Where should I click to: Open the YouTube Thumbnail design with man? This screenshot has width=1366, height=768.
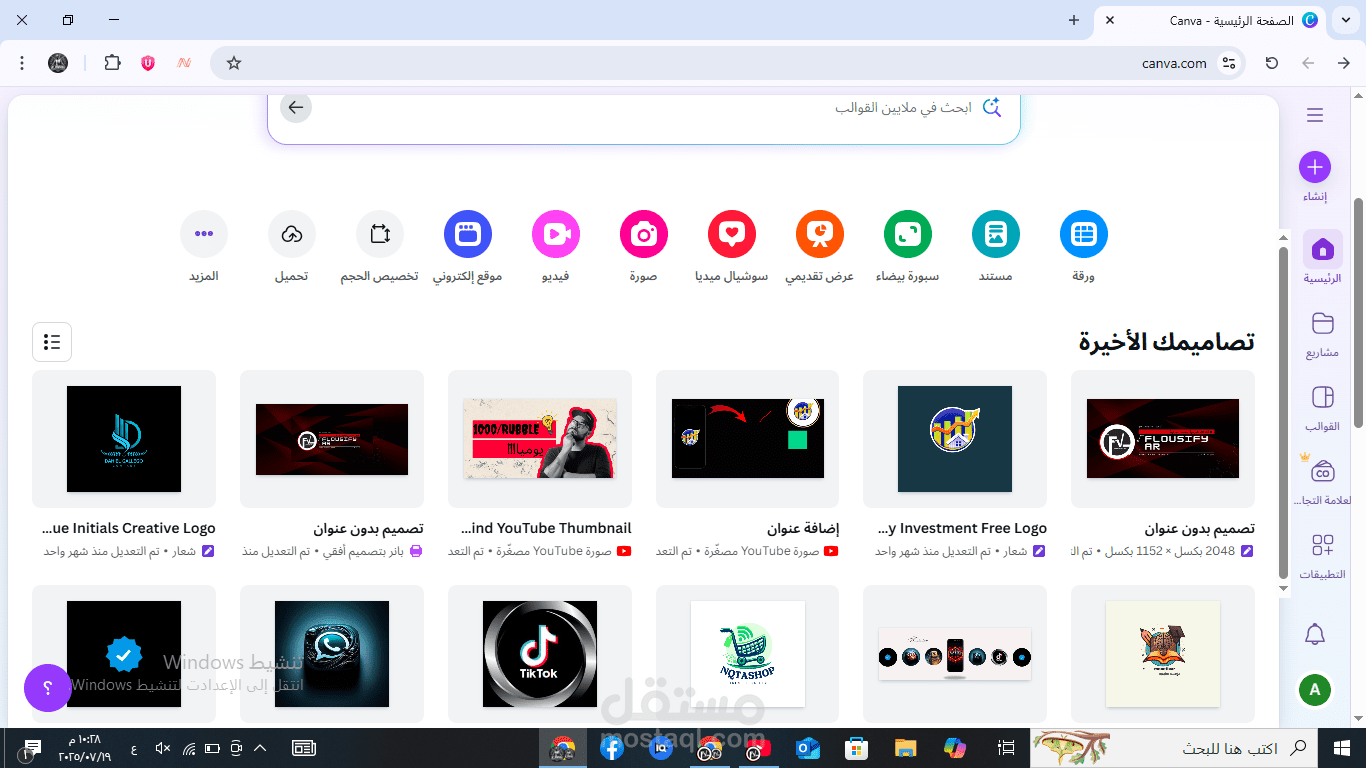click(540, 439)
